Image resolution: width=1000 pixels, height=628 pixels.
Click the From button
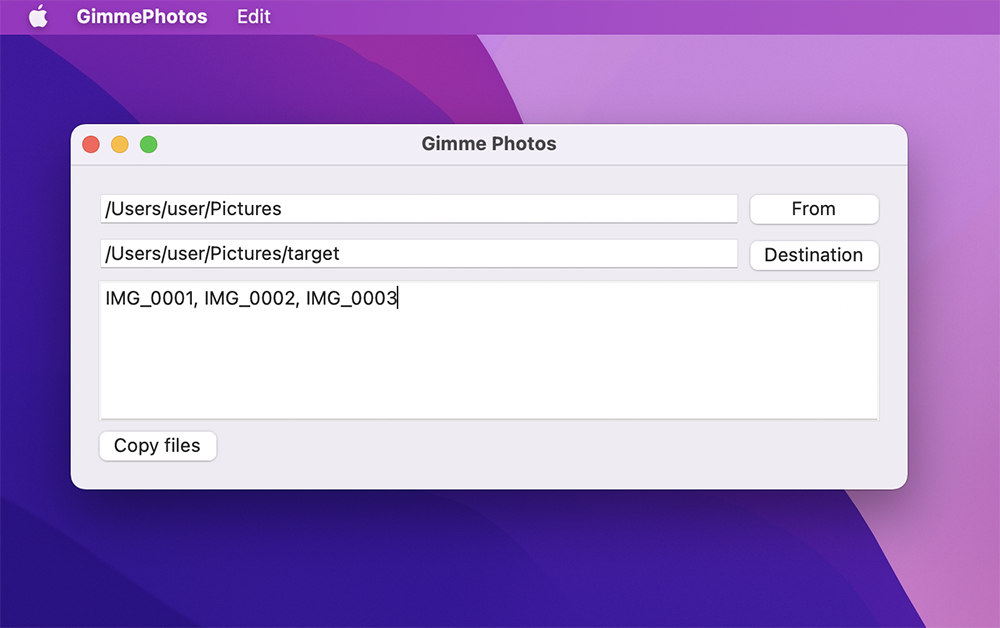coord(813,209)
